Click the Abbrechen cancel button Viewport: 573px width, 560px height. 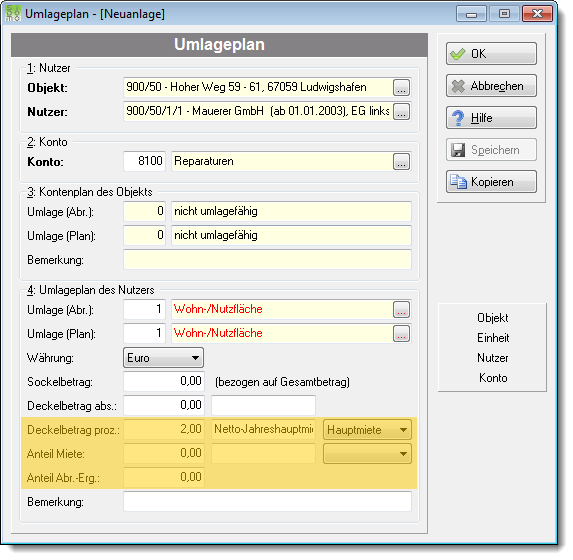tap(491, 86)
